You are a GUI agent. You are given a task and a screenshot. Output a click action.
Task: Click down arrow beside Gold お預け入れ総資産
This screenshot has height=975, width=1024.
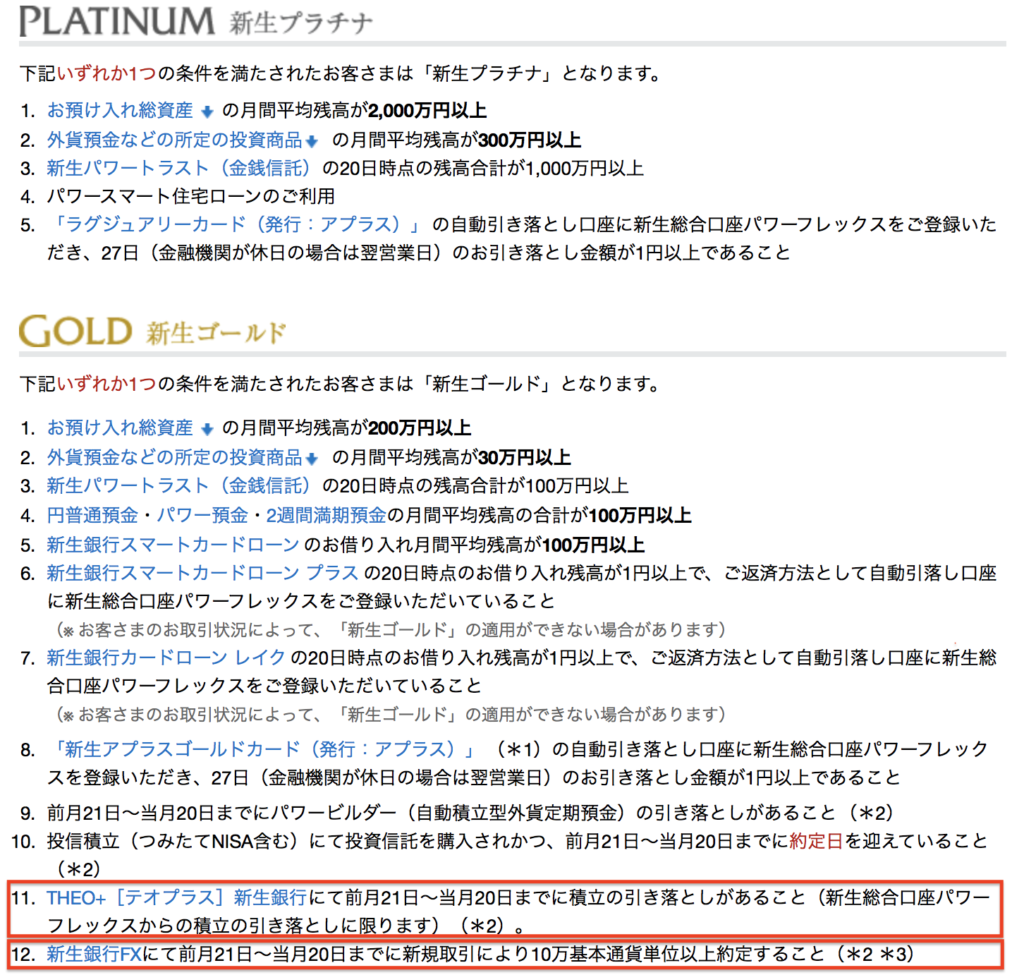tap(208, 429)
